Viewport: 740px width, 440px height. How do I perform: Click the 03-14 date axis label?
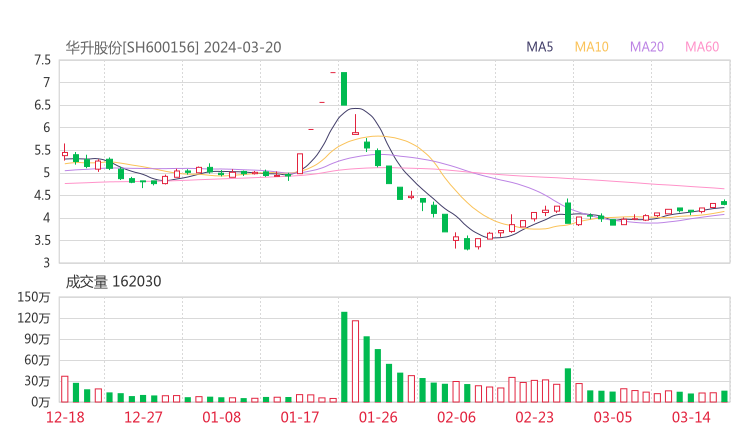tap(691, 417)
